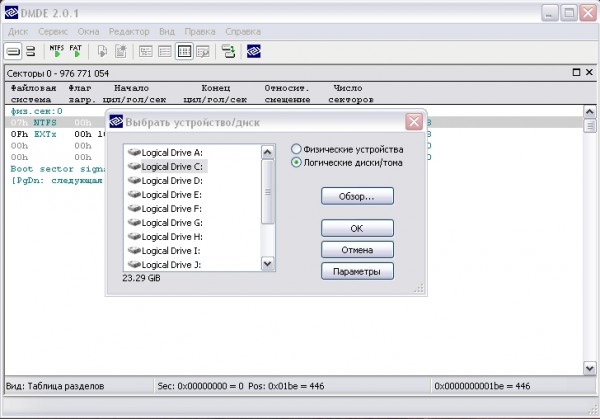Select the EXTx partition row
Screen dimensions: 600x419
294,134
